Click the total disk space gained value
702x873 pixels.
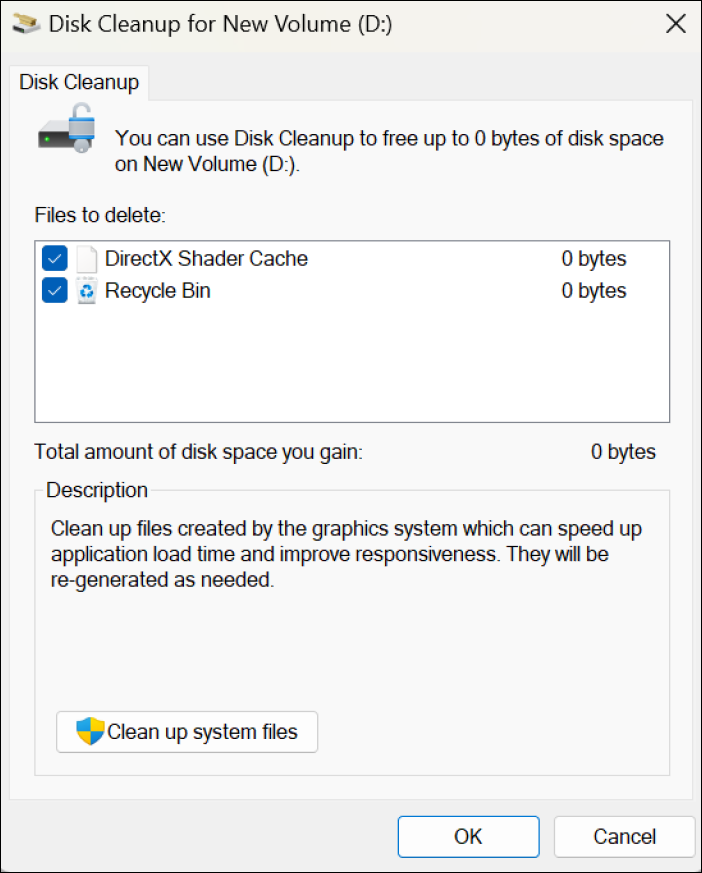(623, 452)
